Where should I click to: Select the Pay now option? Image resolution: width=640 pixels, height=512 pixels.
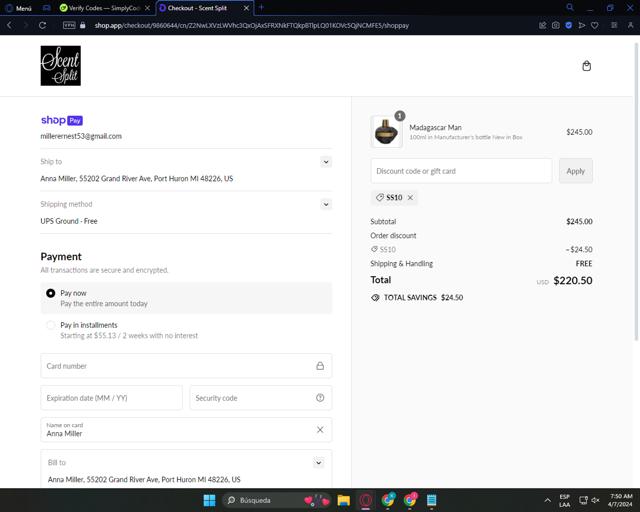click(x=186, y=298)
